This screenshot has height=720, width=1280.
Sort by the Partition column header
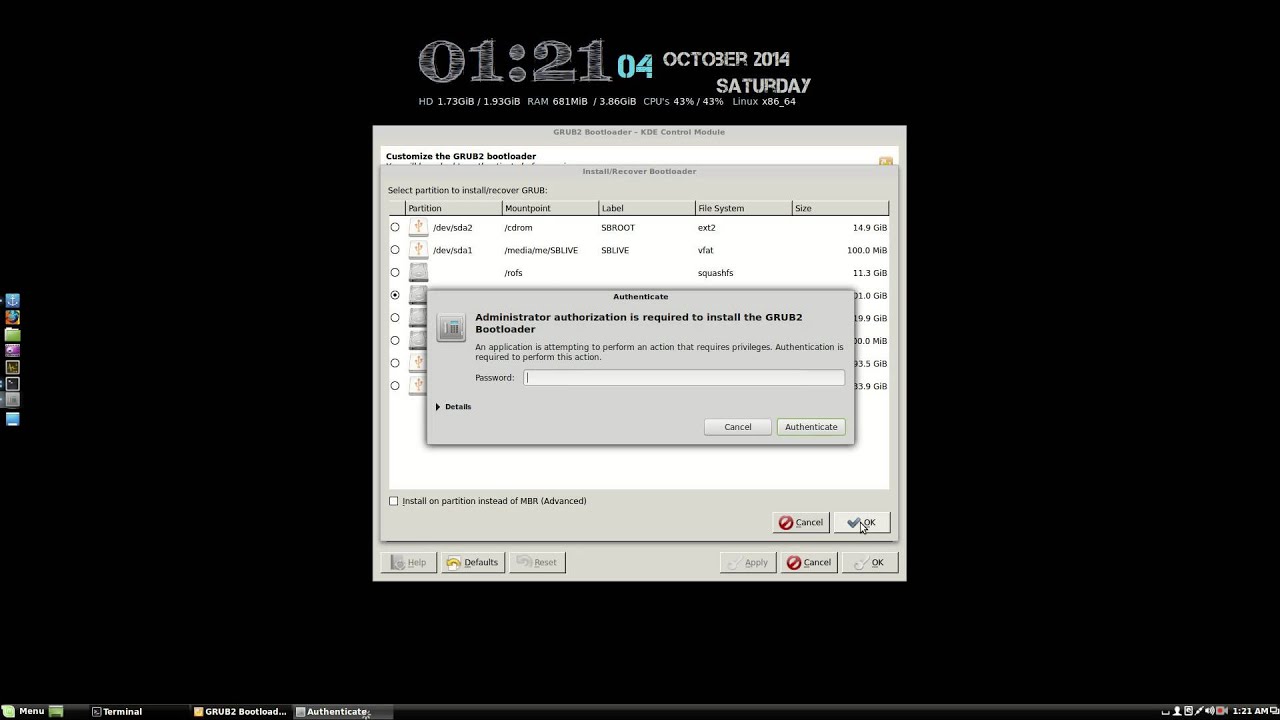click(454, 208)
